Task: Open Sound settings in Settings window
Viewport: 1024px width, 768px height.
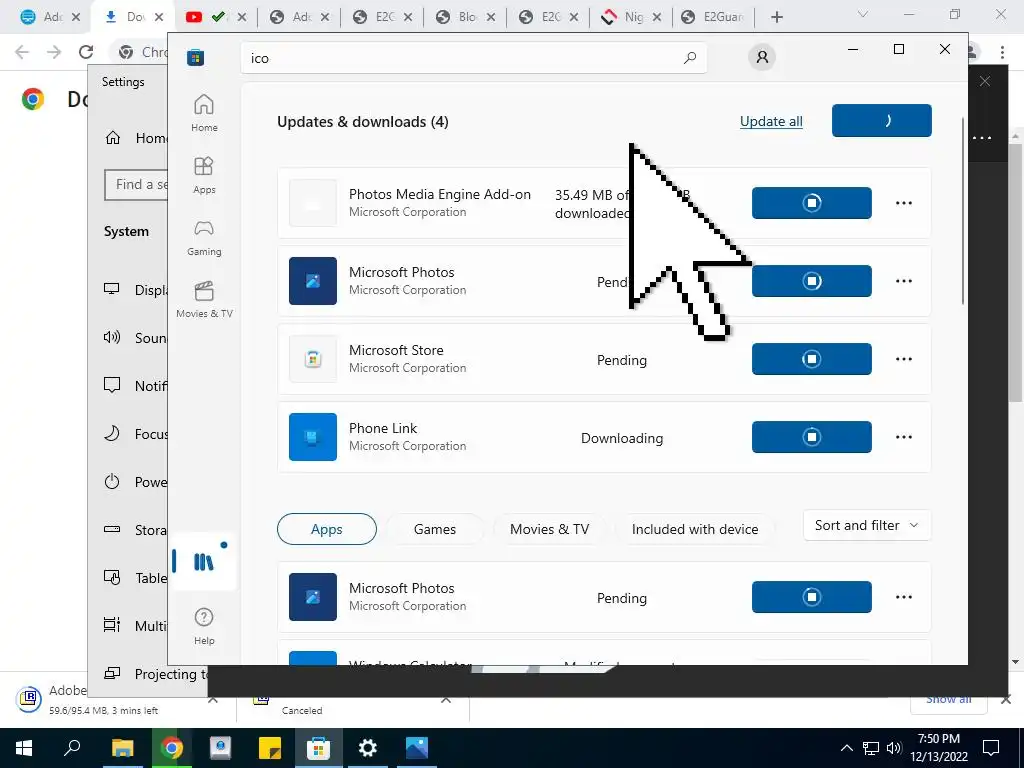Action: 135,338
